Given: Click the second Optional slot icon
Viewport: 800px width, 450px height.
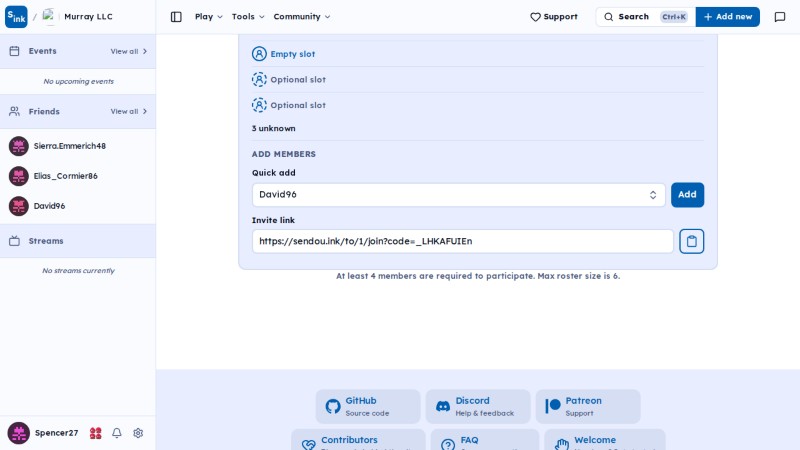Looking at the screenshot, I should tap(259, 105).
